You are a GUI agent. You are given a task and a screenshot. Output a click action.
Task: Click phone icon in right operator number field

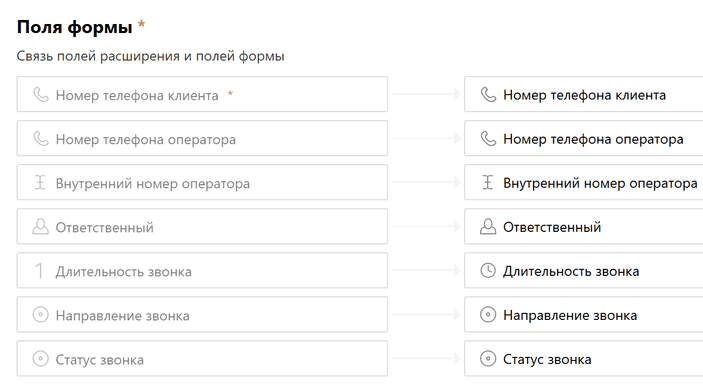(x=488, y=138)
